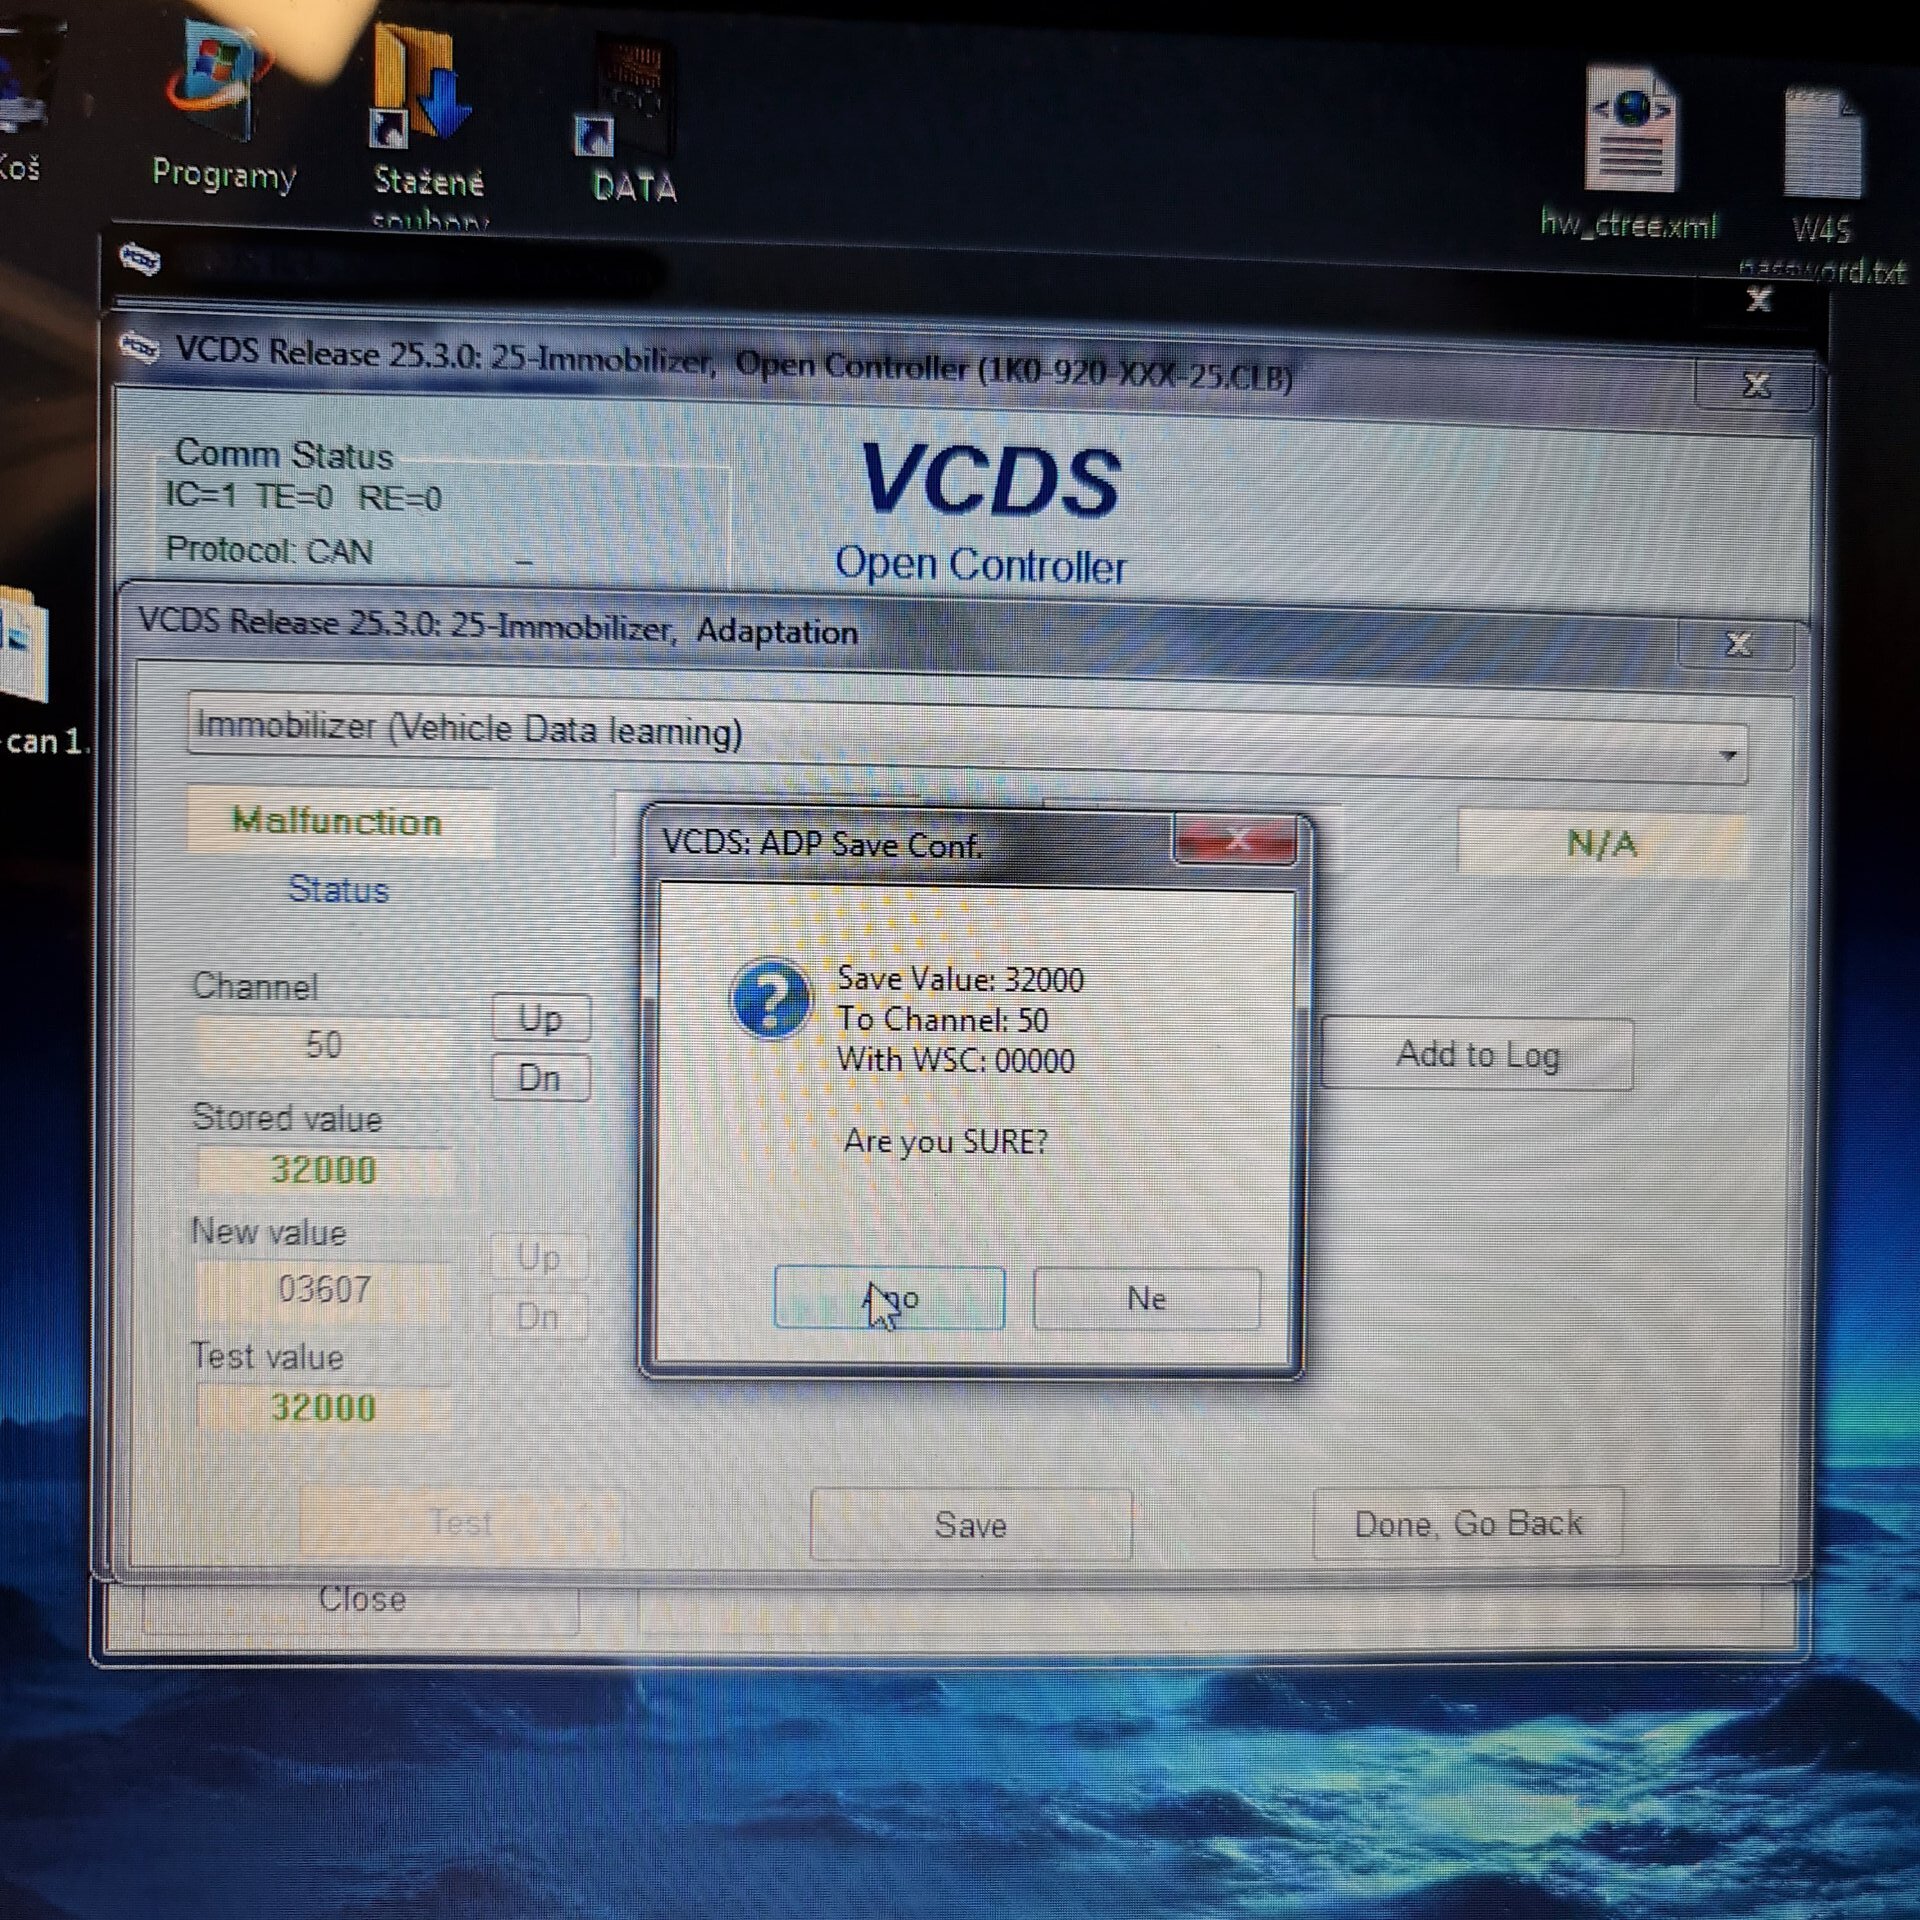
Task: Click the Test value 32000
Action: tap(322, 1407)
